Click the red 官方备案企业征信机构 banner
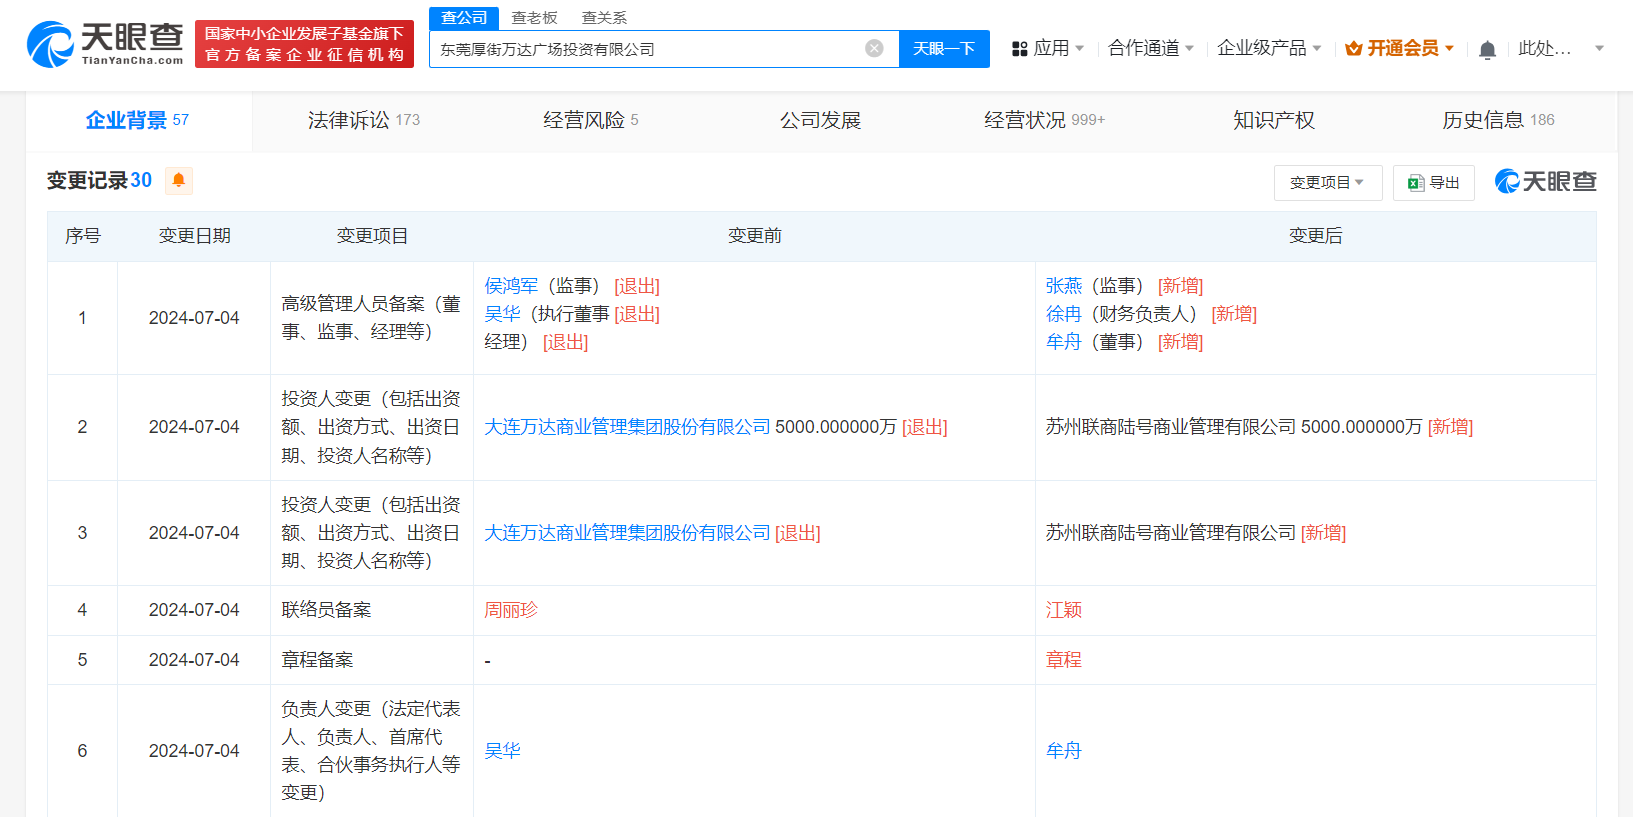 [304, 44]
